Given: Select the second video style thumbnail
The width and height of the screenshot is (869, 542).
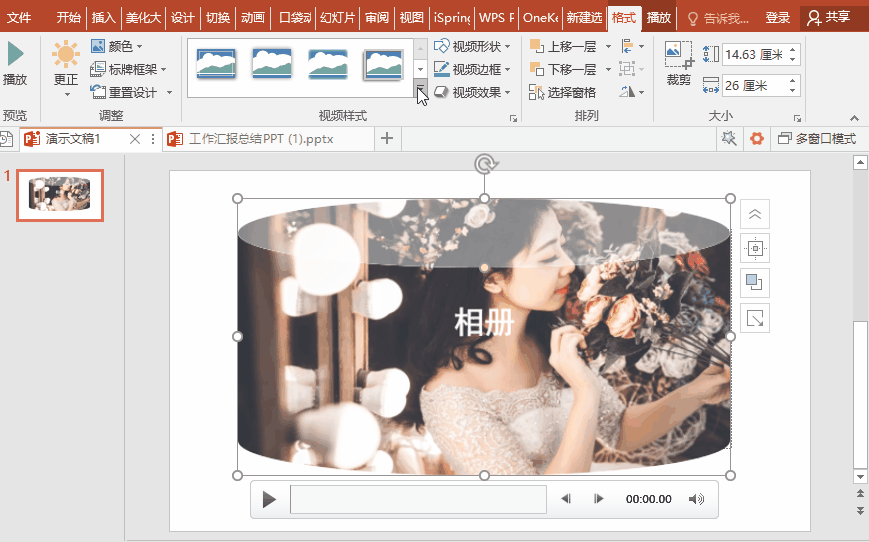Looking at the screenshot, I should [272, 64].
